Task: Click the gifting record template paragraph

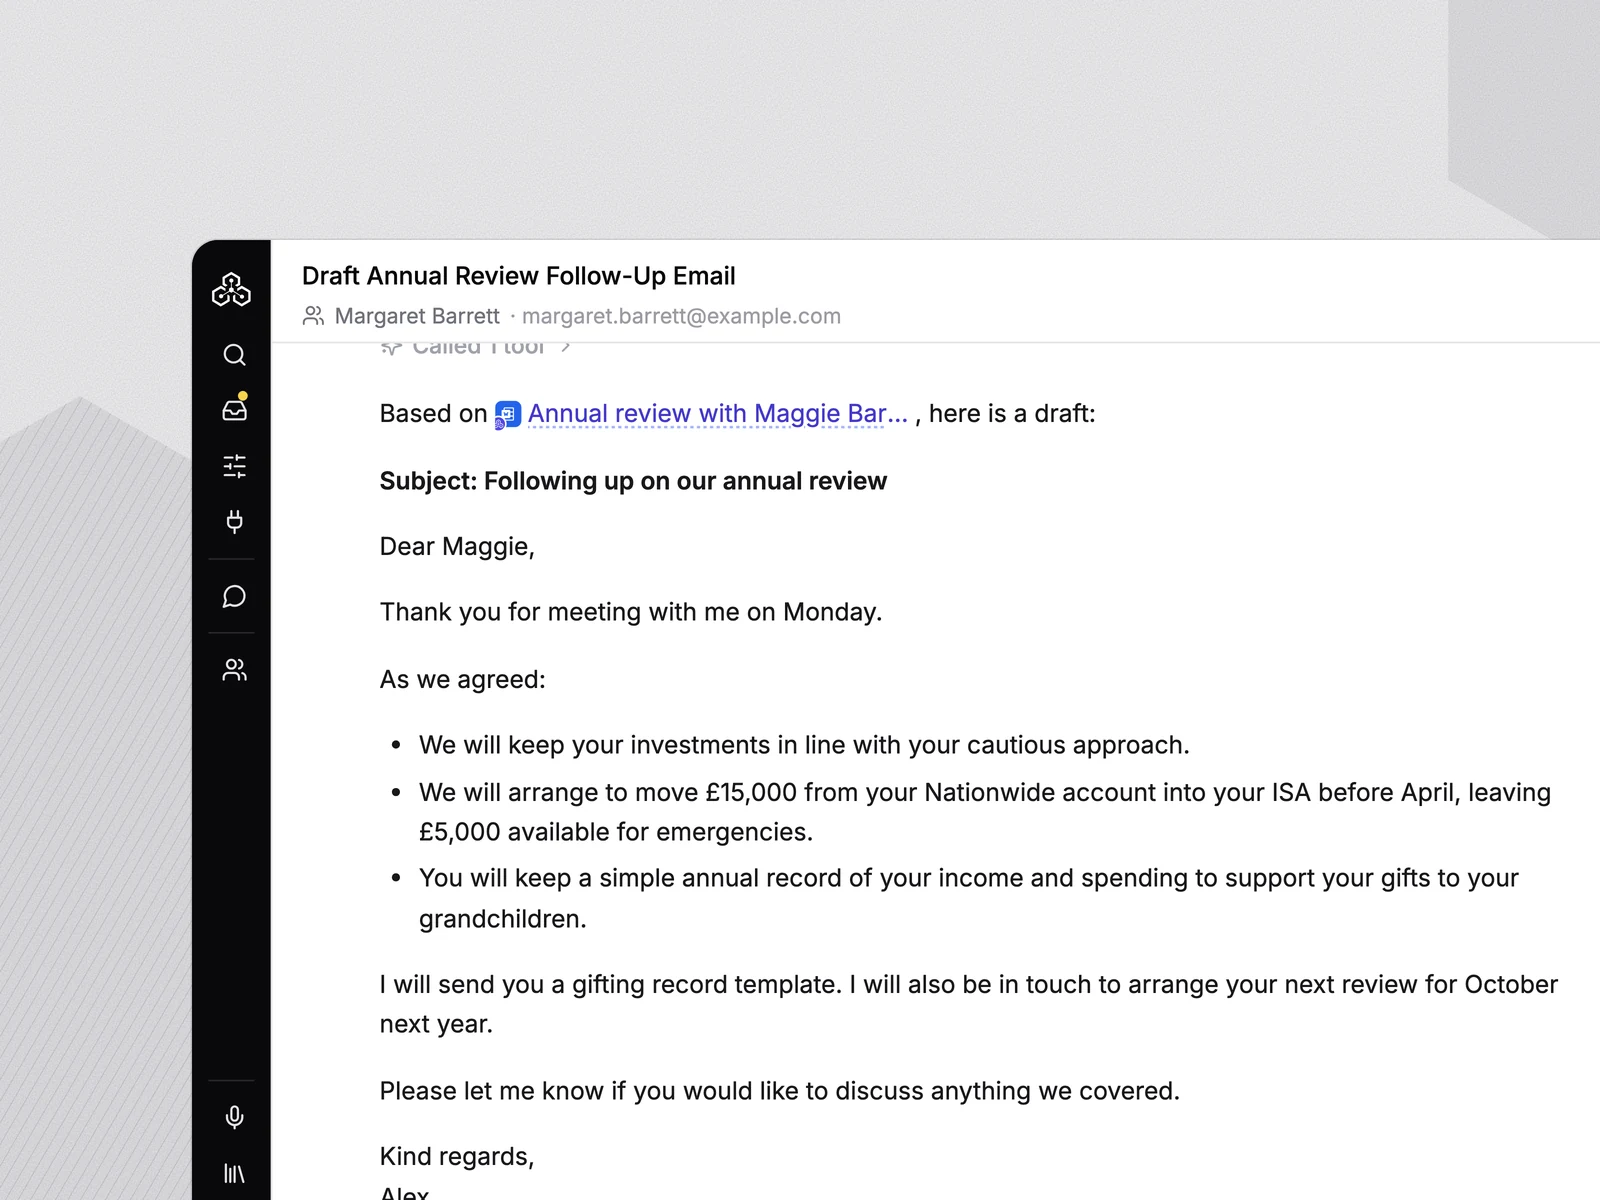Action: tap(969, 1004)
